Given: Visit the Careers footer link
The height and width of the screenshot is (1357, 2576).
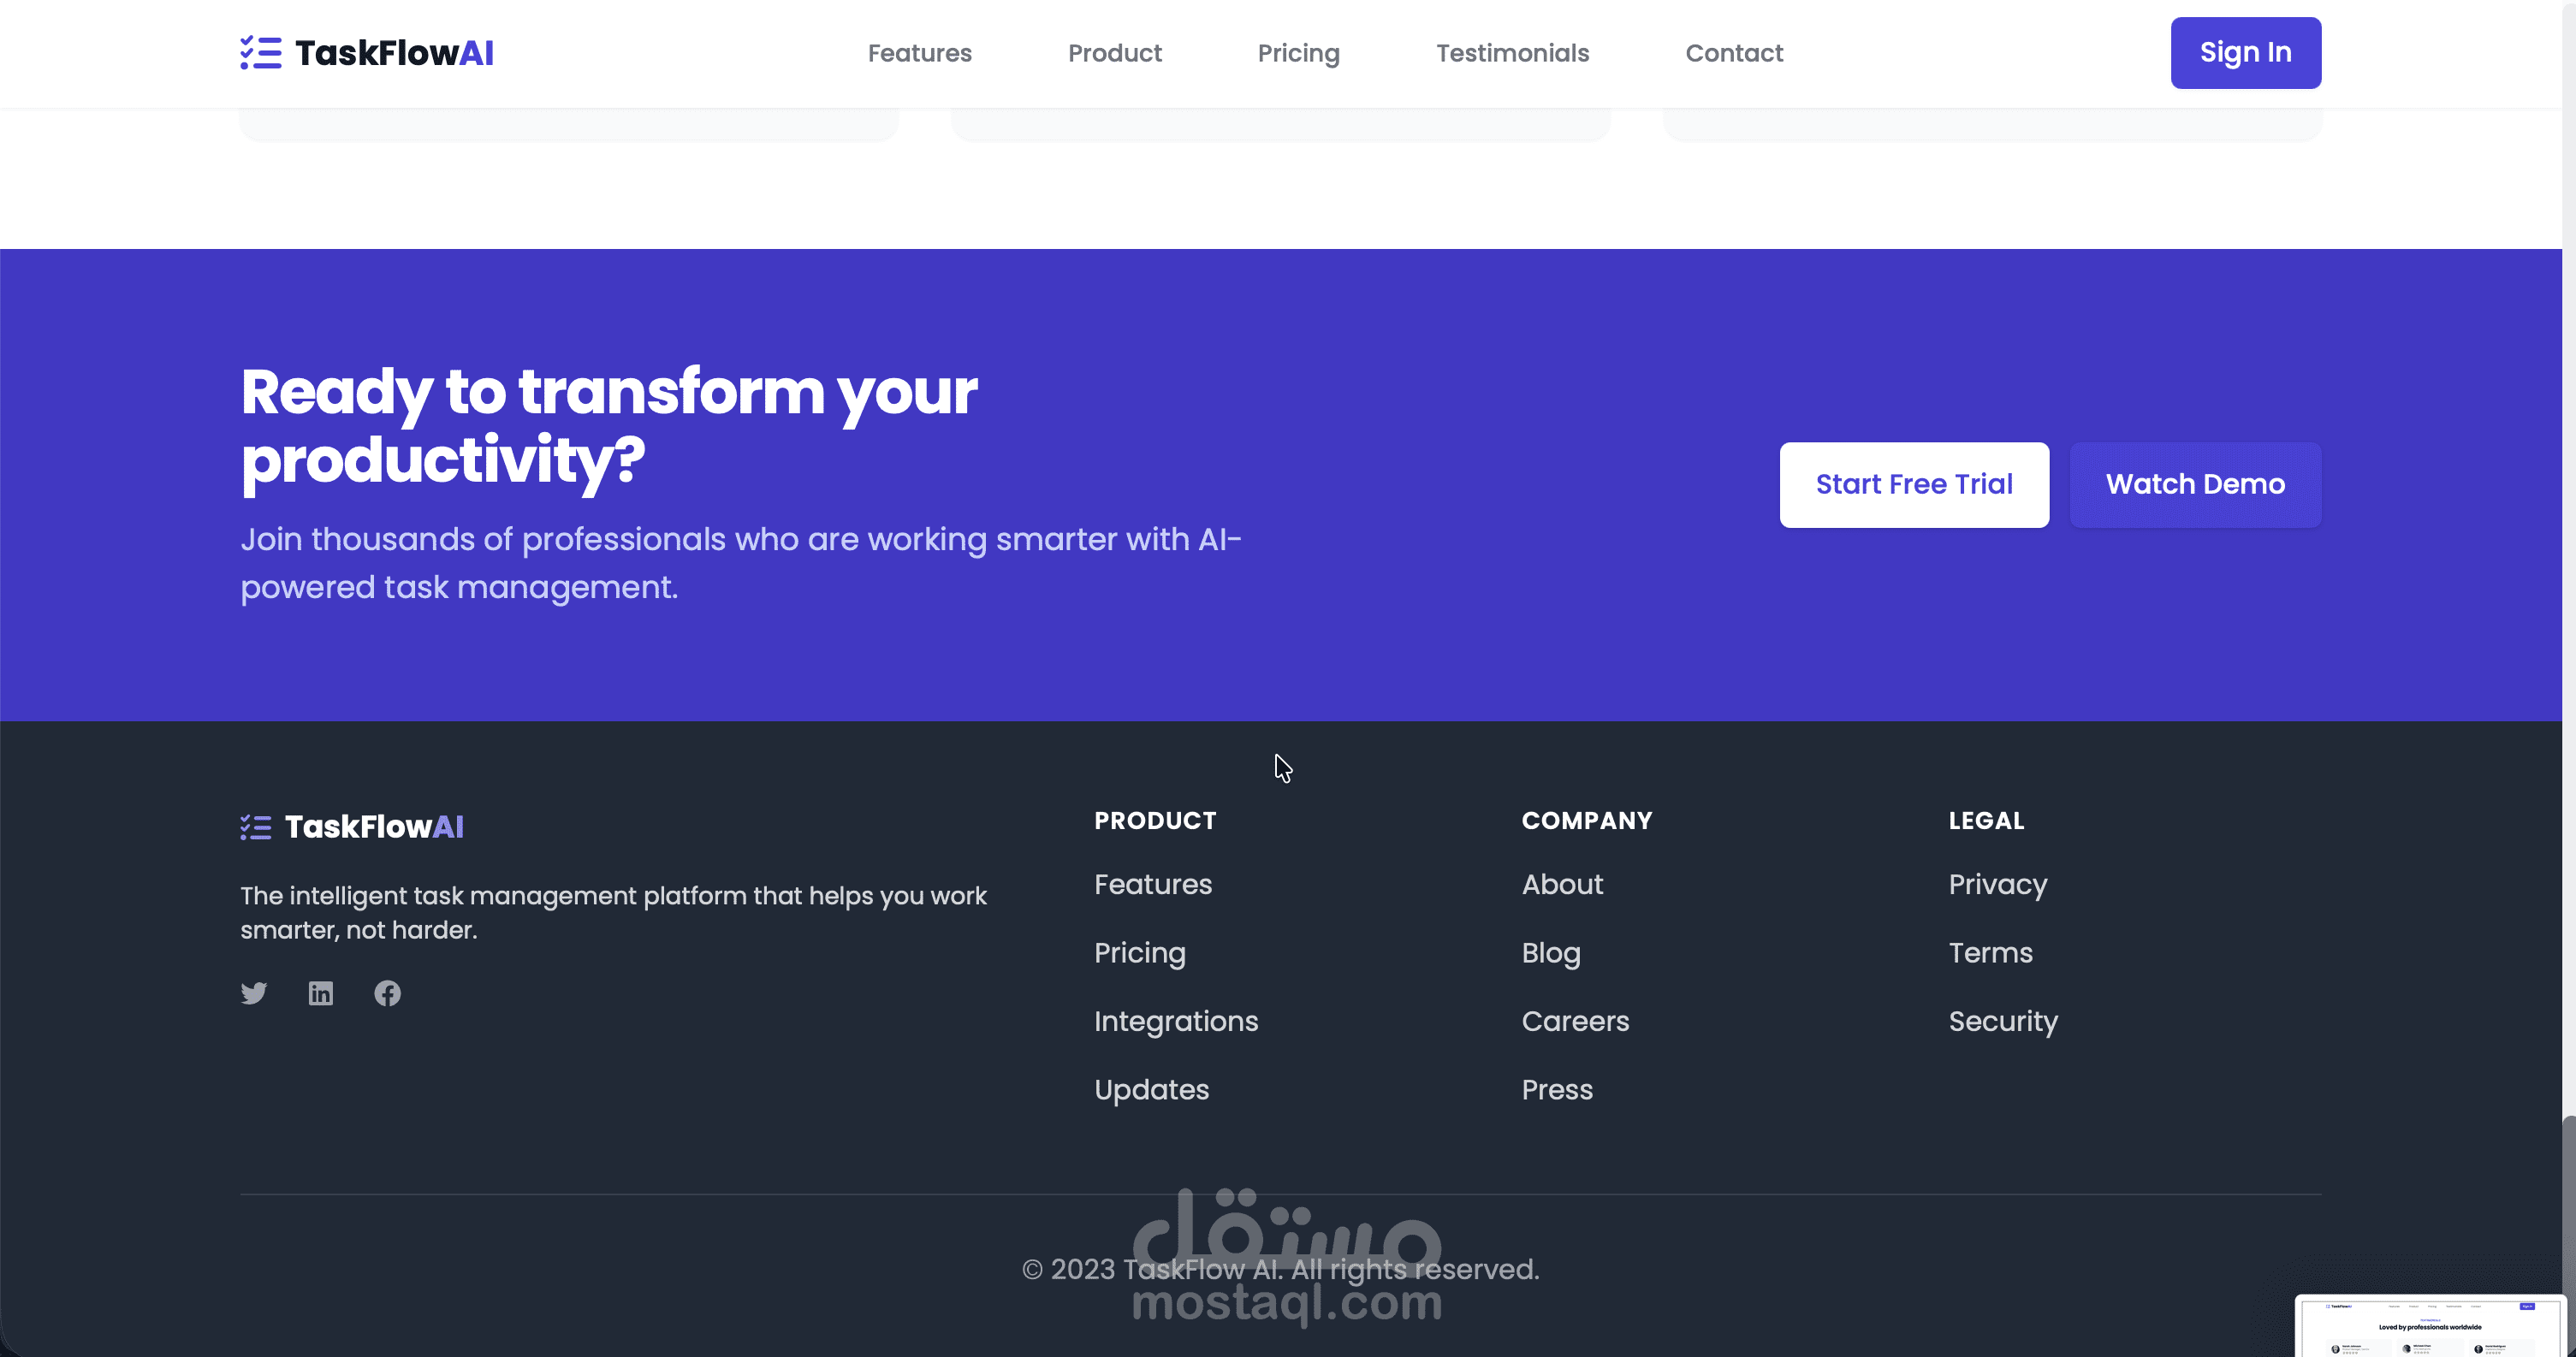Looking at the screenshot, I should pos(1574,1021).
